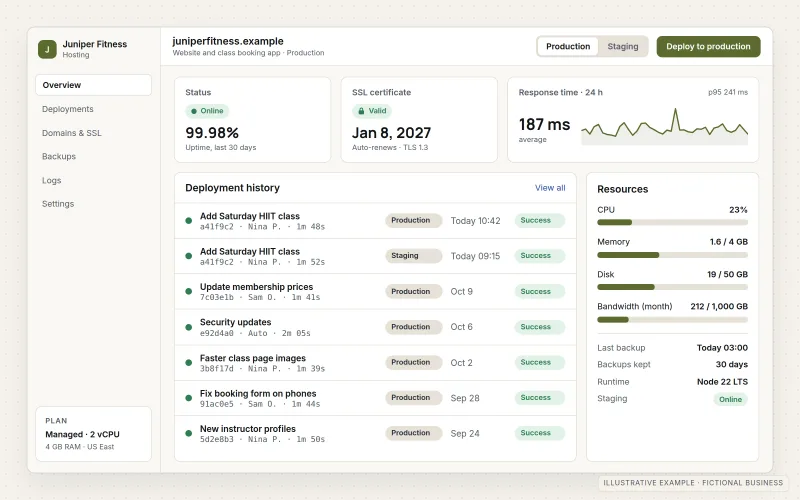Click the status dot beside Security updates
This screenshot has height=500, width=800.
tap(189, 327)
